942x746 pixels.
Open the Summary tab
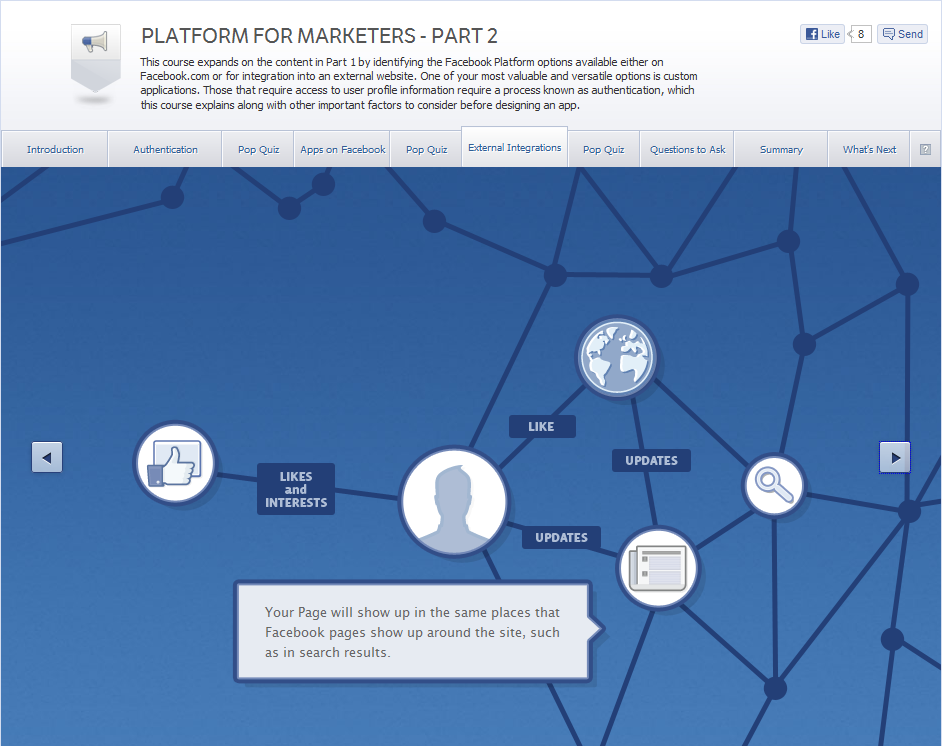[781, 149]
